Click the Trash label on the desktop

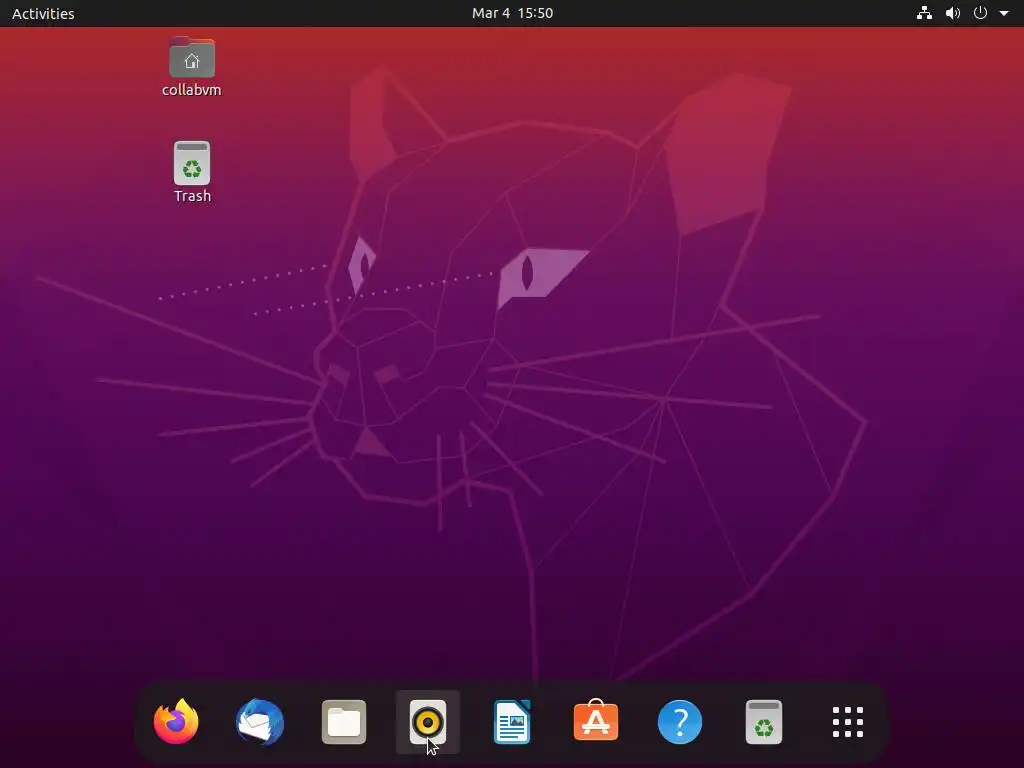[x=192, y=196]
